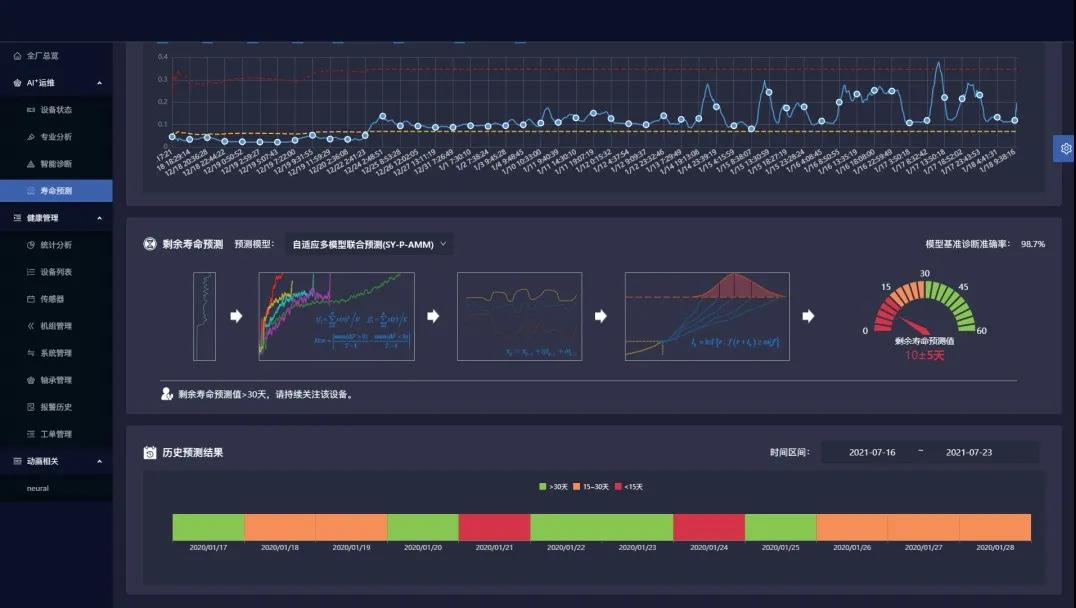The height and width of the screenshot is (608, 1076).
Task: Go to 工单管理 in the sidebar
Action: (56, 434)
